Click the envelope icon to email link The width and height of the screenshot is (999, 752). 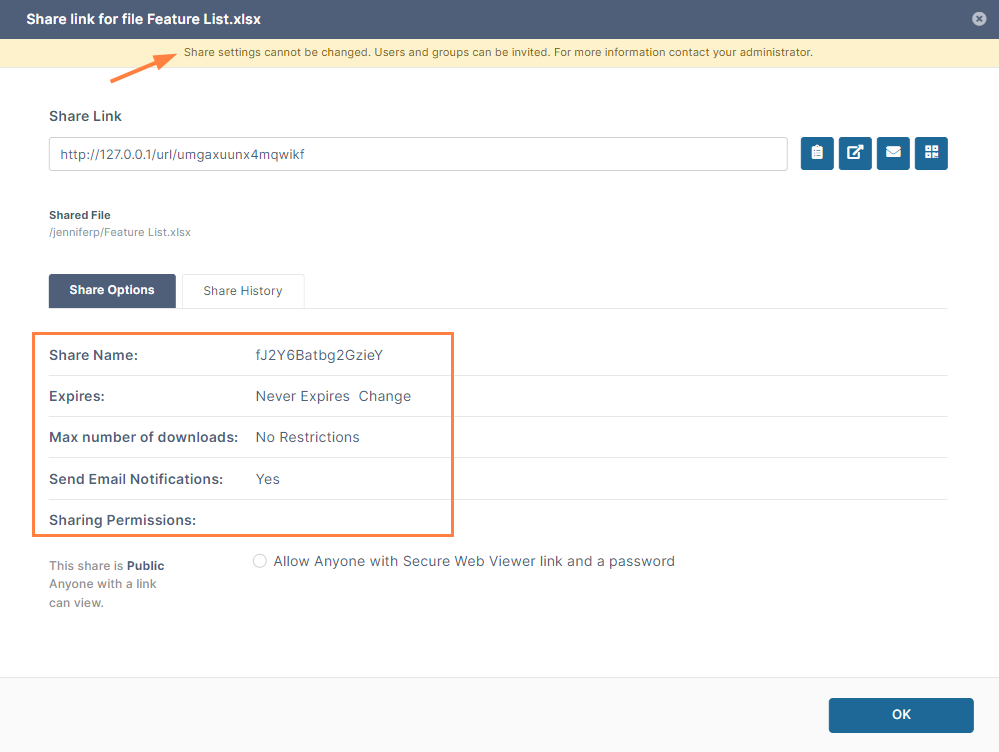tap(893, 153)
